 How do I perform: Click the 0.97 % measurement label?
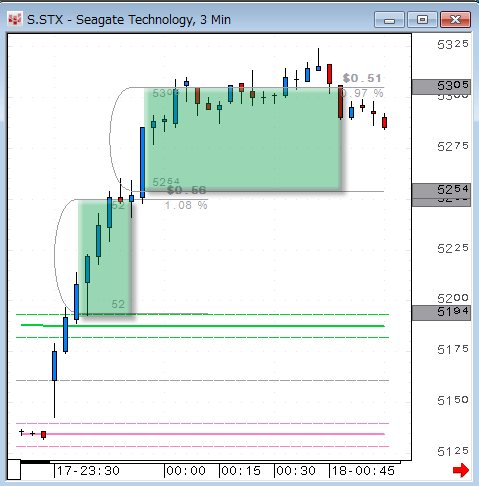(362, 93)
